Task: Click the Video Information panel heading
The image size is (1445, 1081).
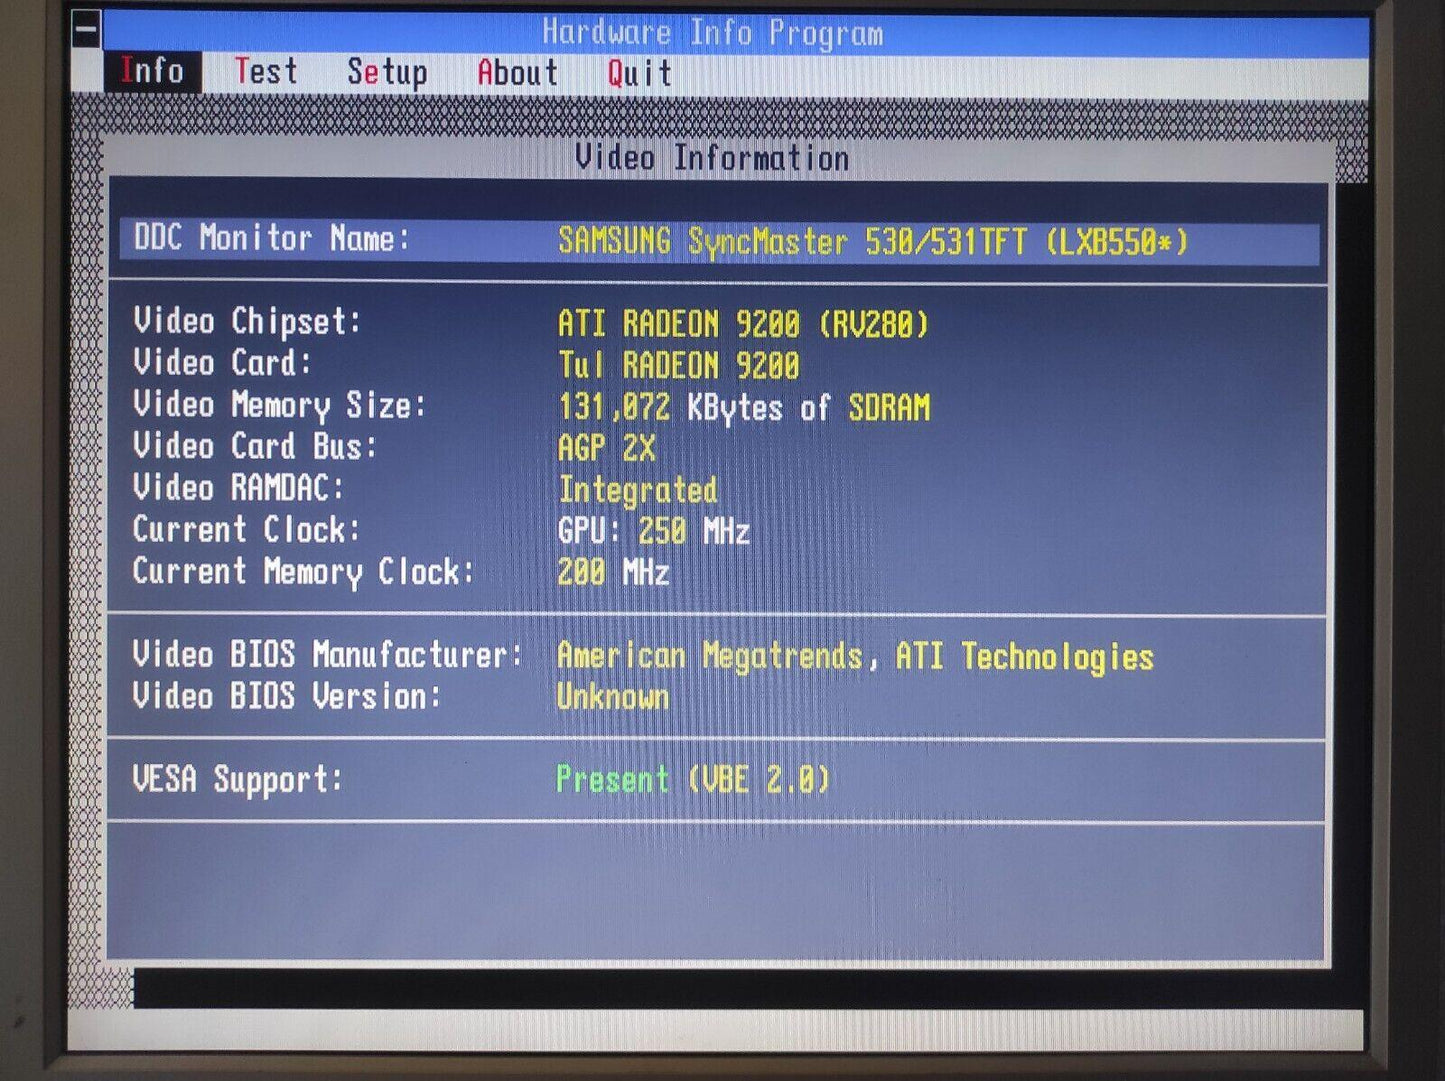Action: [x=711, y=158]
